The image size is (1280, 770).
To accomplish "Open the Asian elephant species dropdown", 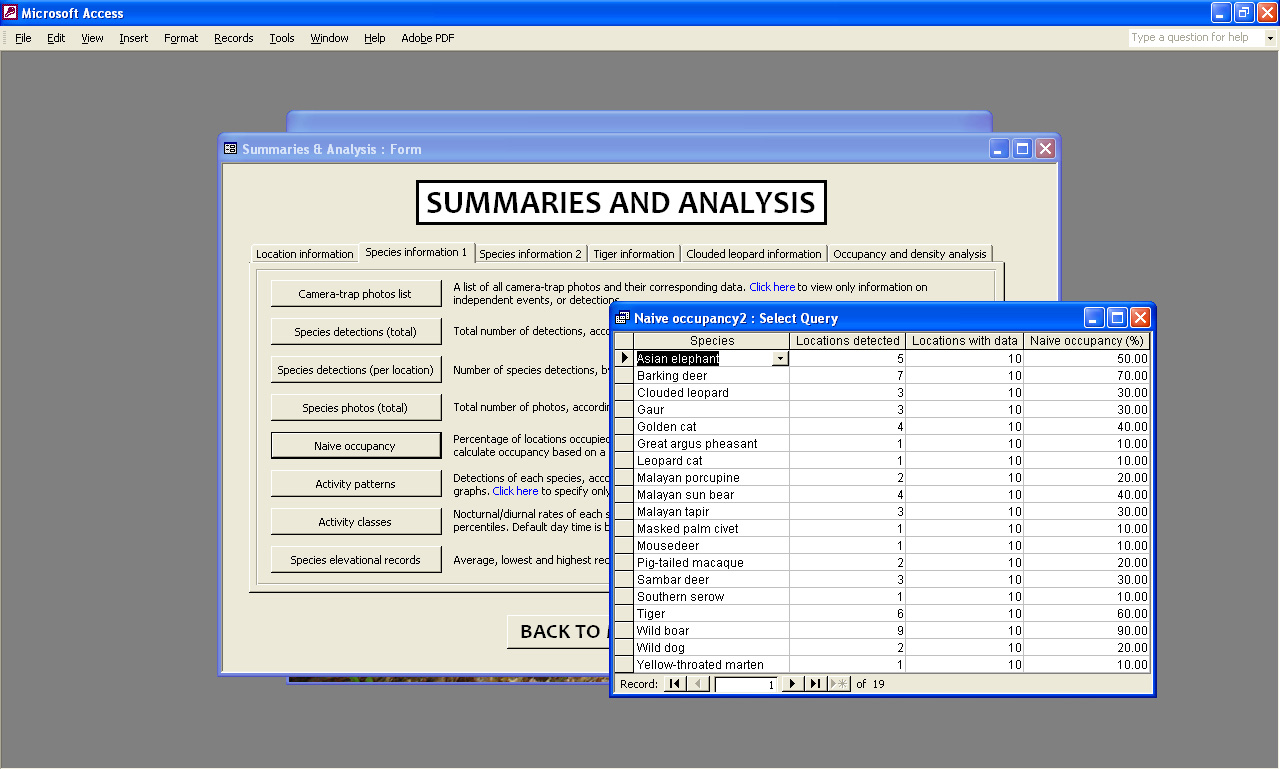I will pyautogui.click(x=780, y=359).
